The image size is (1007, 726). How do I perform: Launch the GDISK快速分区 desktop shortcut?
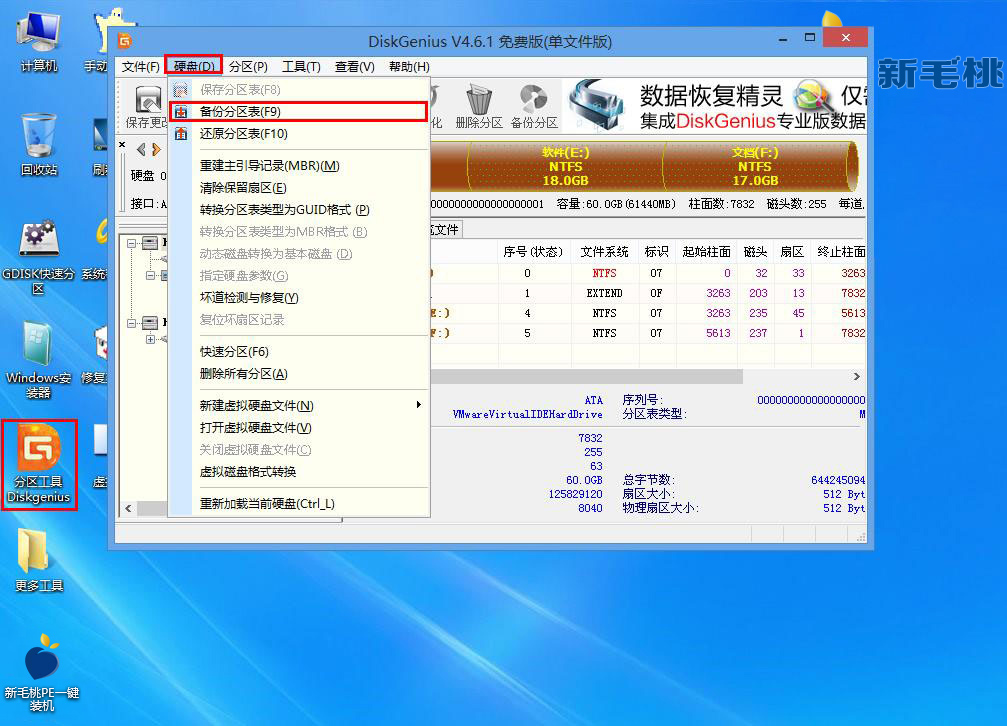[39, 257]
